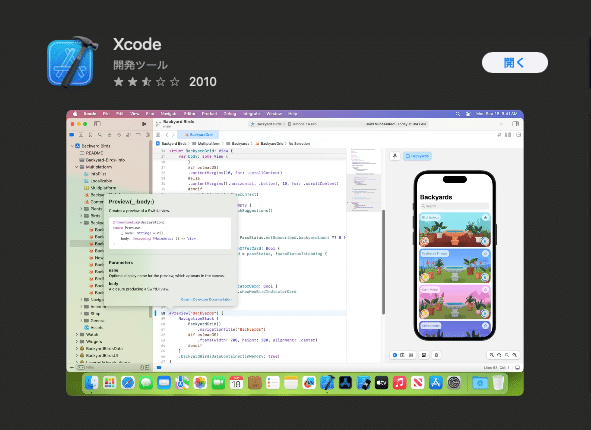The image size is (591, 430).
Task: Open the File menu in preview menu bar
Action: (x=106, y=114)
